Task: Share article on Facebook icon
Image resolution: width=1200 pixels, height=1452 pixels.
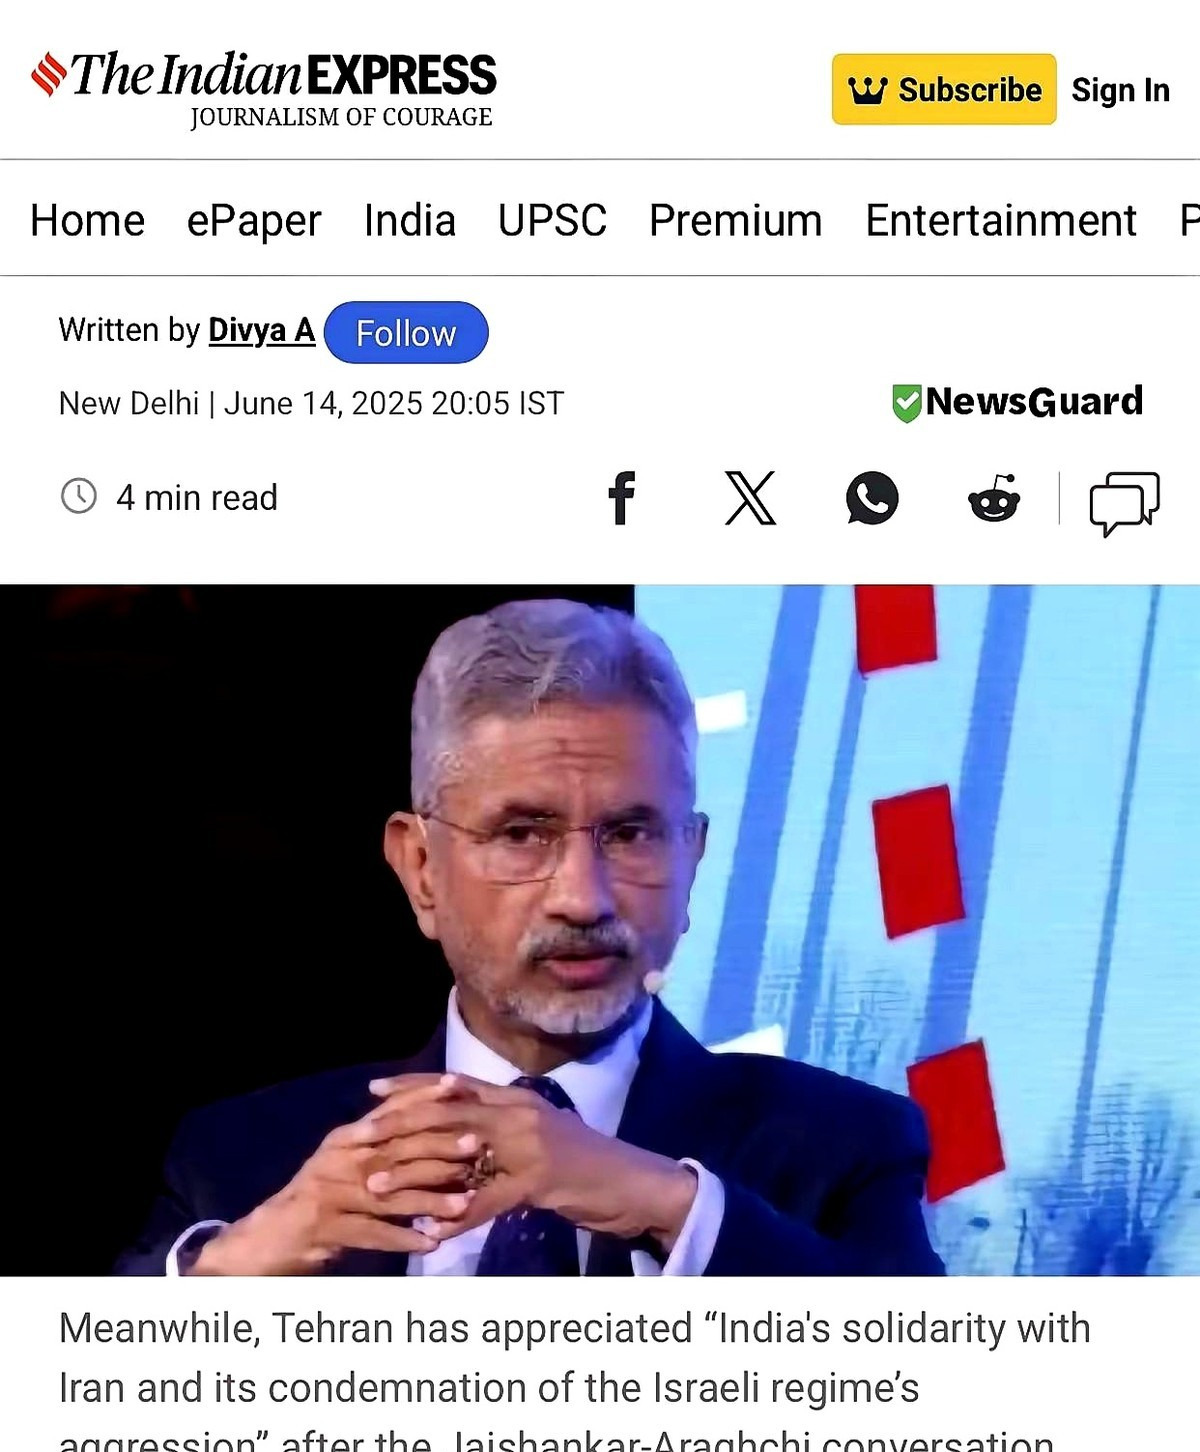Action: tap(621, 497)
